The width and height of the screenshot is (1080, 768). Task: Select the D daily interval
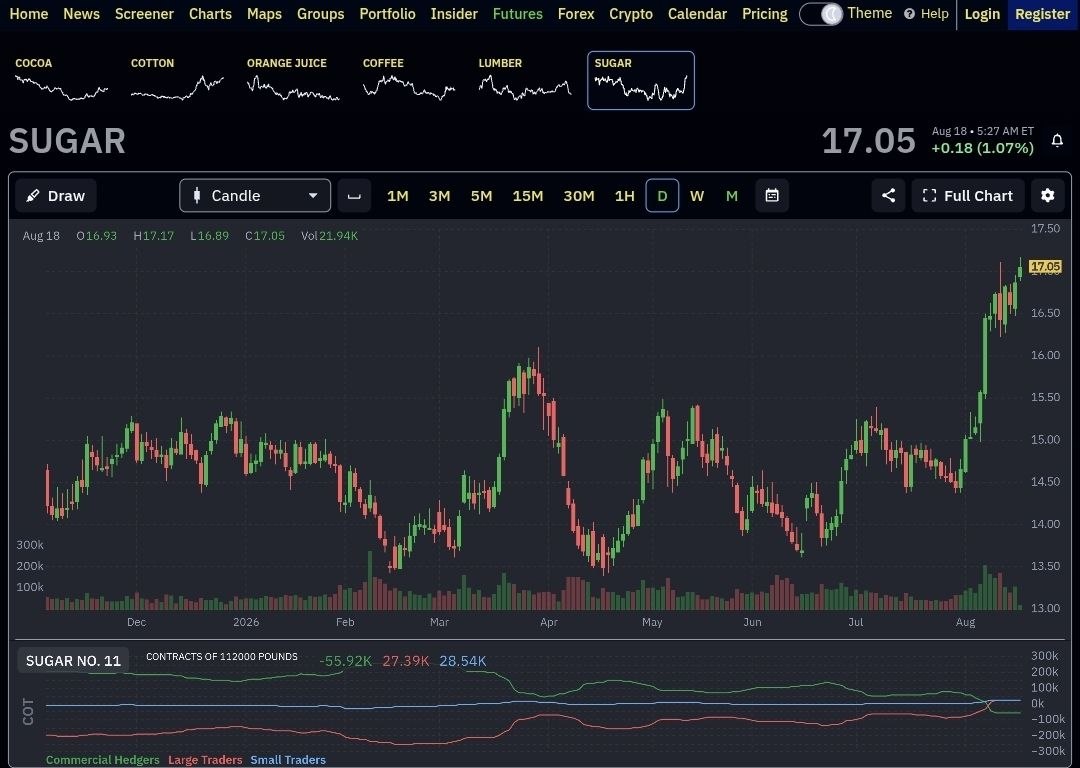click(662, 196)
